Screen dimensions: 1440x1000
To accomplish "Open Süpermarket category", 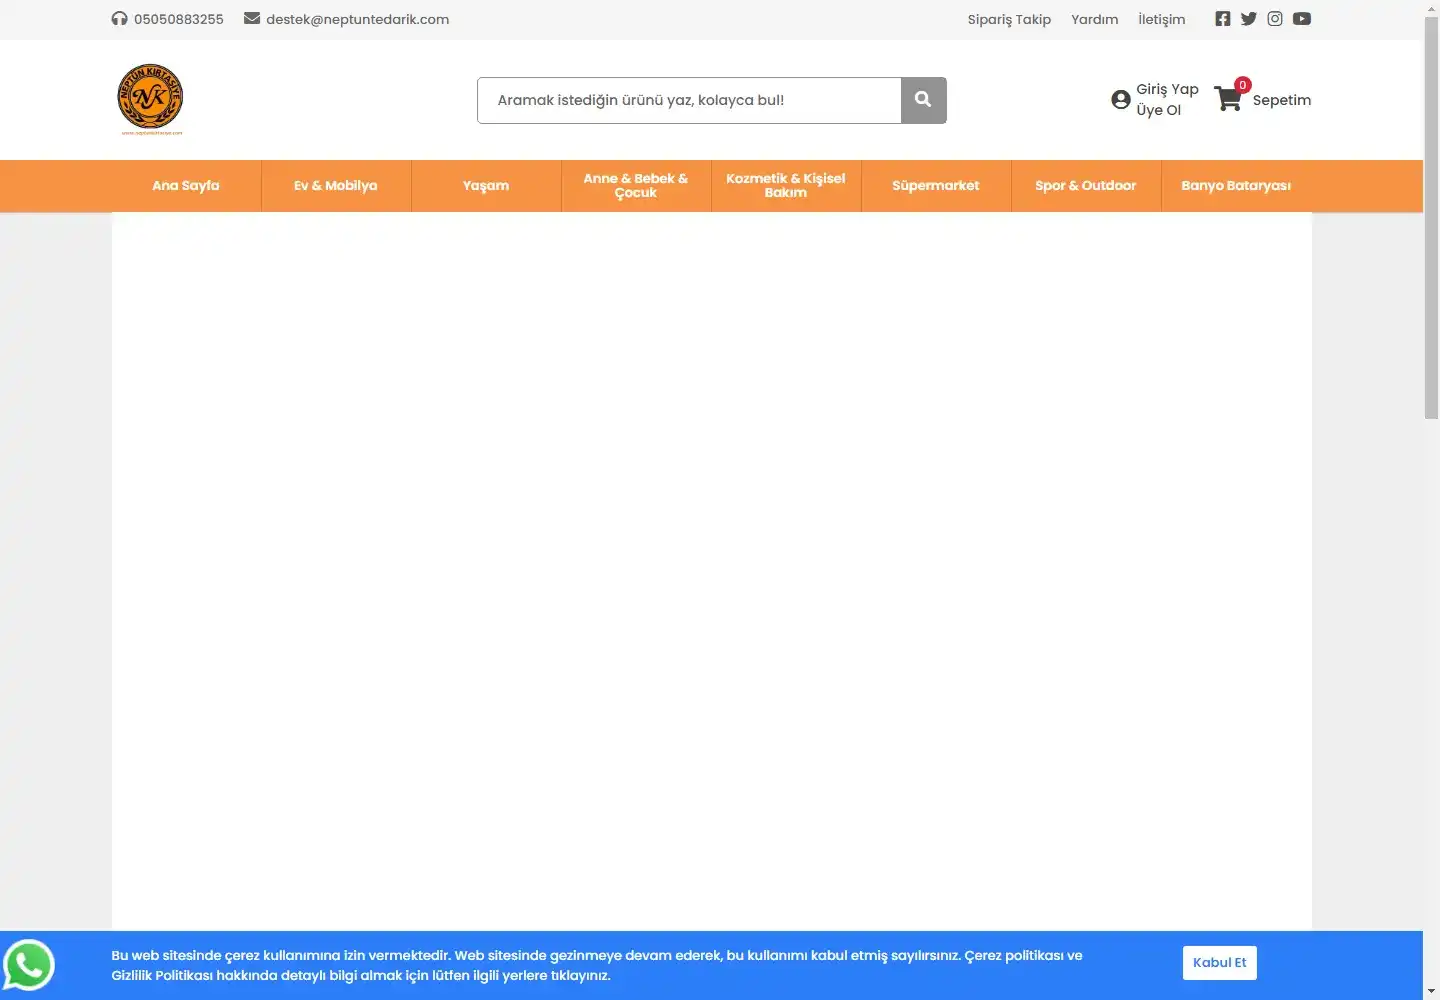I will click(936, 186).
